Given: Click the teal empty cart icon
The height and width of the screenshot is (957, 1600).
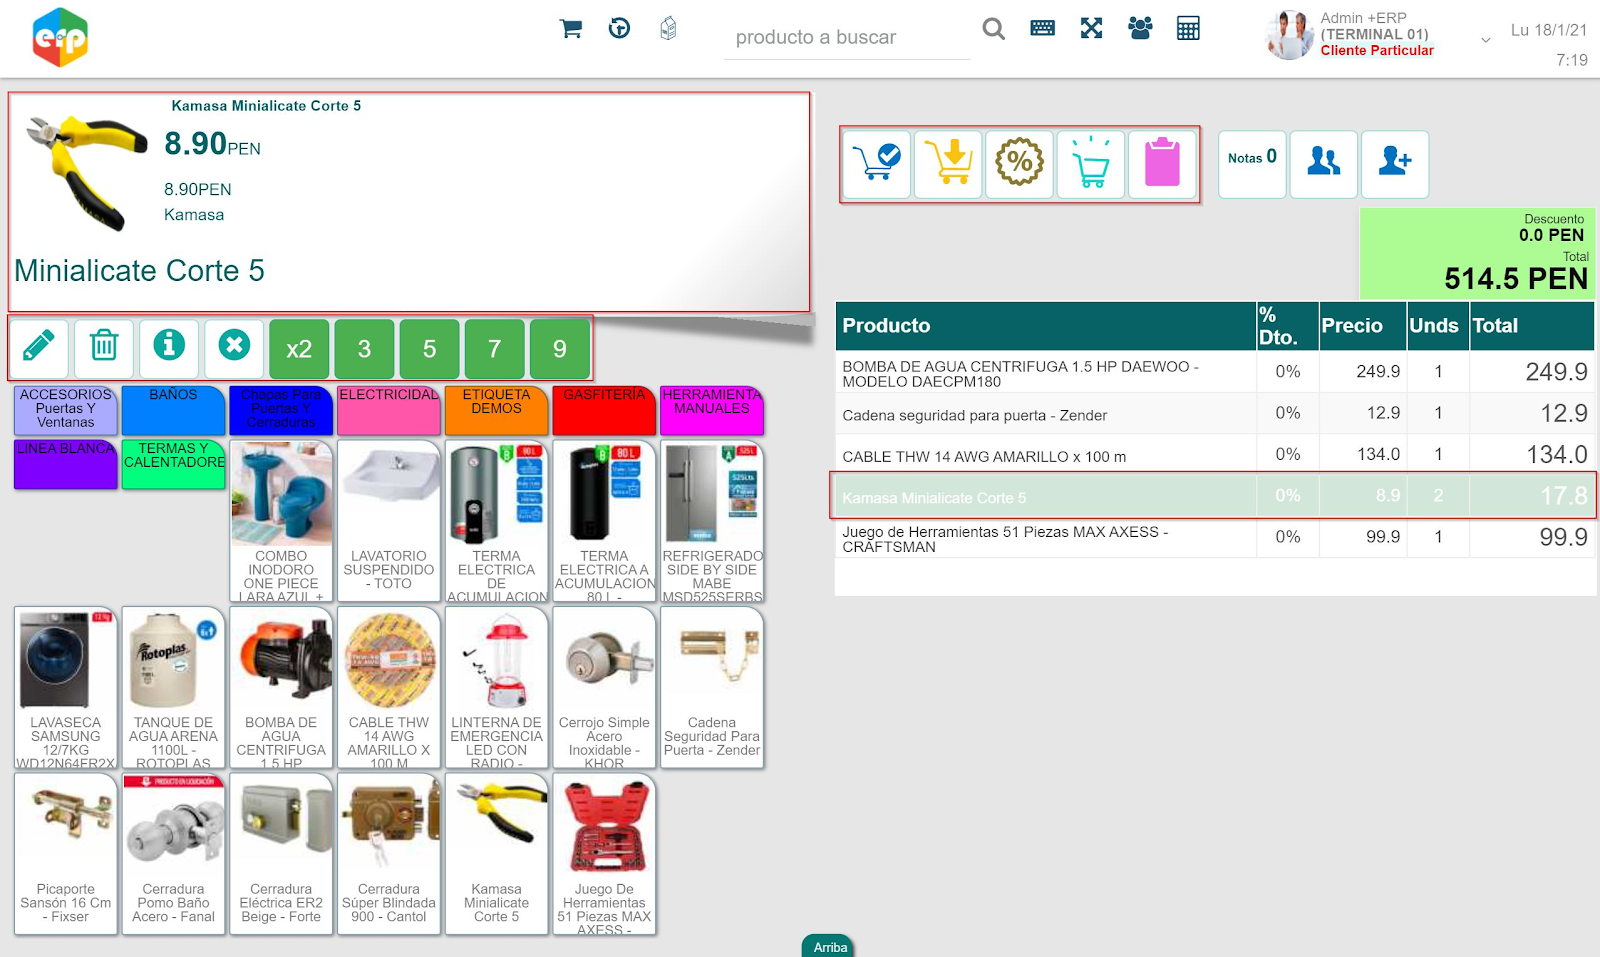Looking at the screenshot, I should pyautogui.click(x=1091, y=164).
